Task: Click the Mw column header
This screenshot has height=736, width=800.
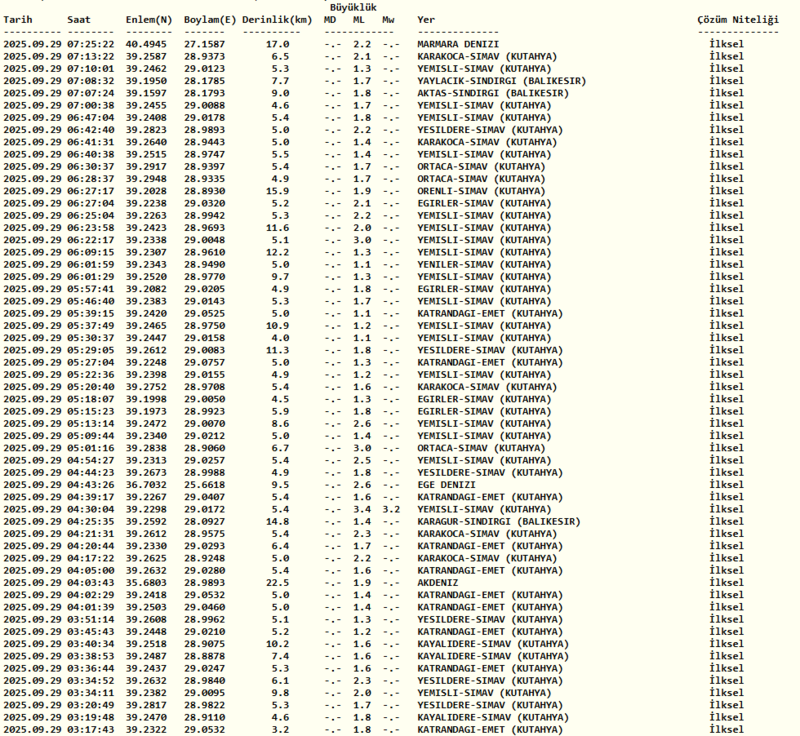Action: (x=388, y=20)
